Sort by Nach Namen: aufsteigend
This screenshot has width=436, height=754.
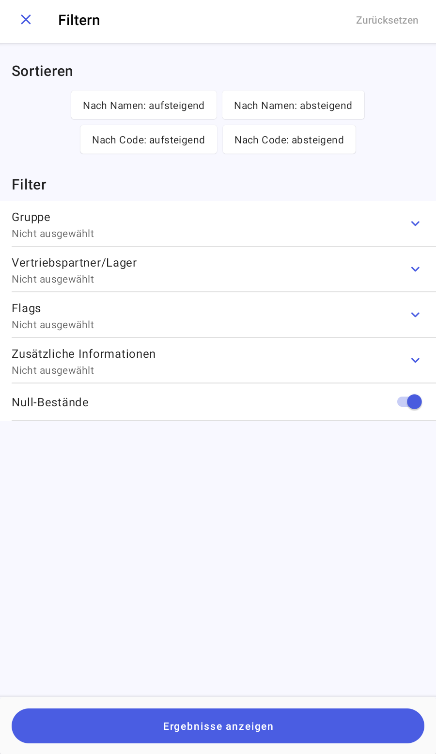(x=144, y=105)
